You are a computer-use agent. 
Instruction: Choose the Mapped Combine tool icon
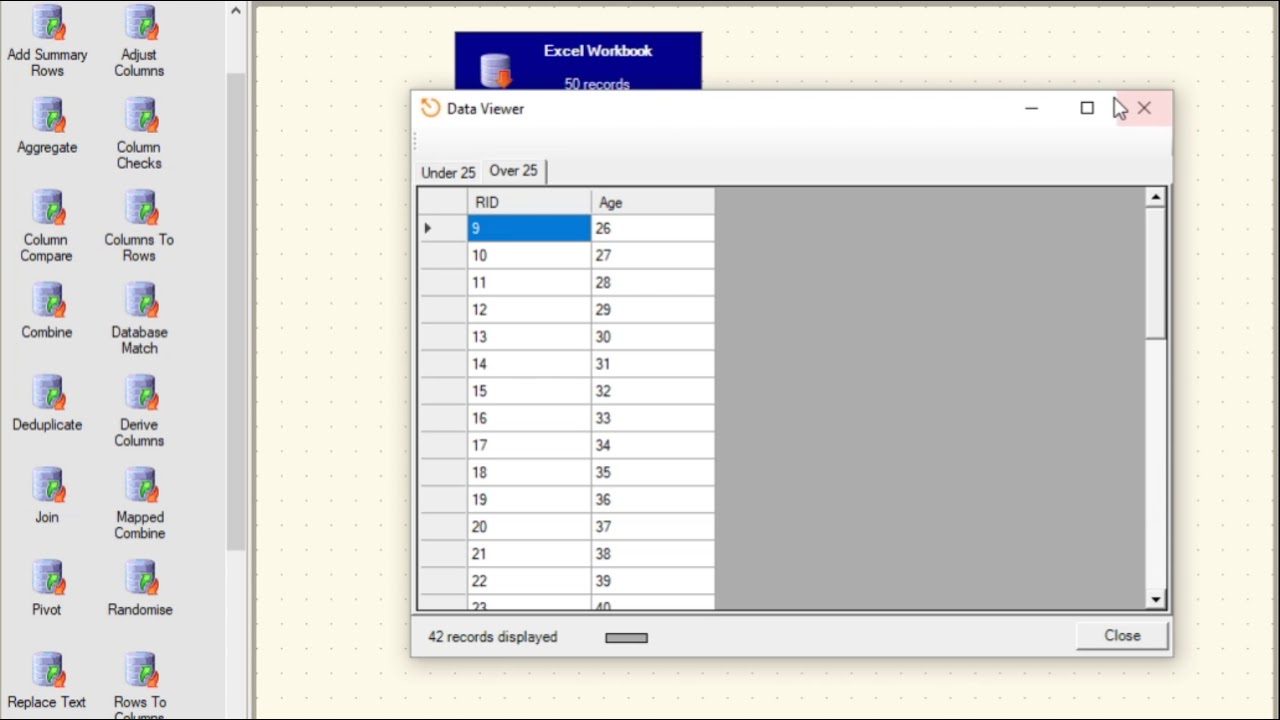pos(140,484)
